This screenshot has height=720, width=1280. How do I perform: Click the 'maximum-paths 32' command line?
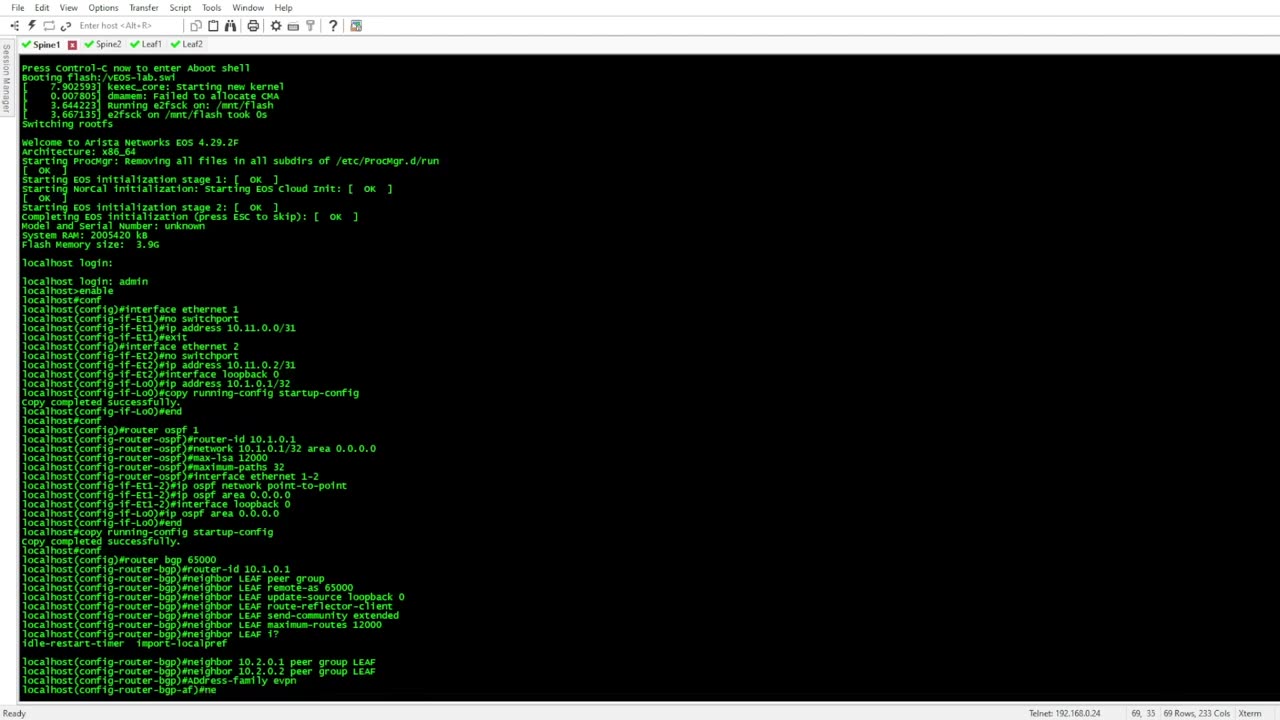point(153,467)
